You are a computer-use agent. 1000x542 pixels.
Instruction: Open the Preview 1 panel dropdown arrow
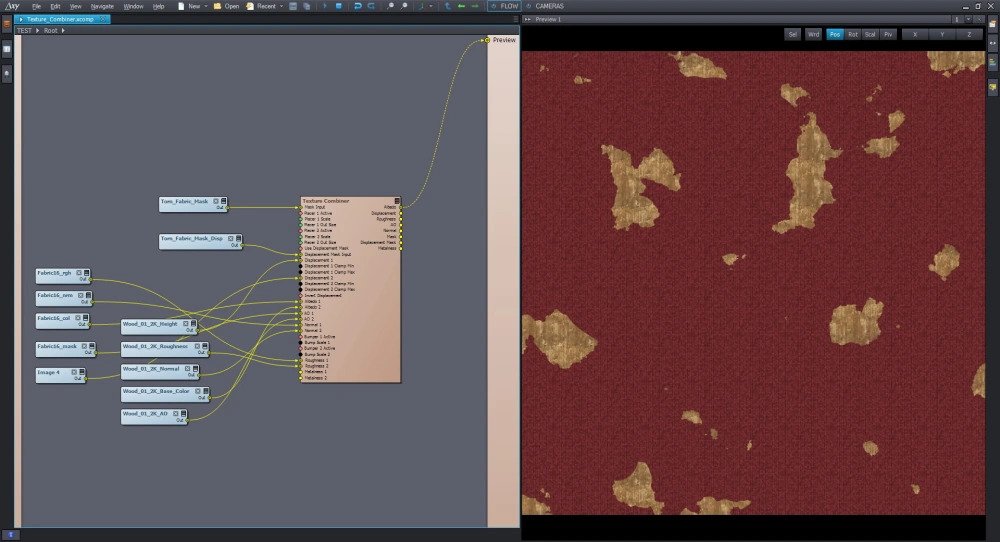tap(967, 20)
